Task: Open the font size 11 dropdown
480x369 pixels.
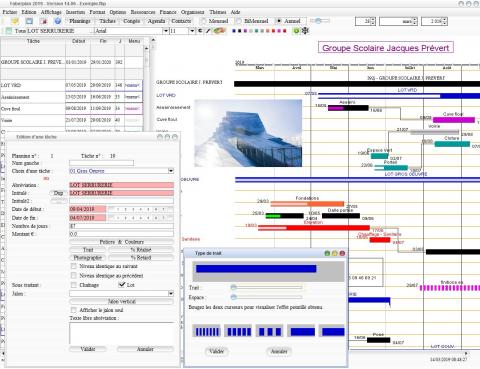Action: pos(192,31)
